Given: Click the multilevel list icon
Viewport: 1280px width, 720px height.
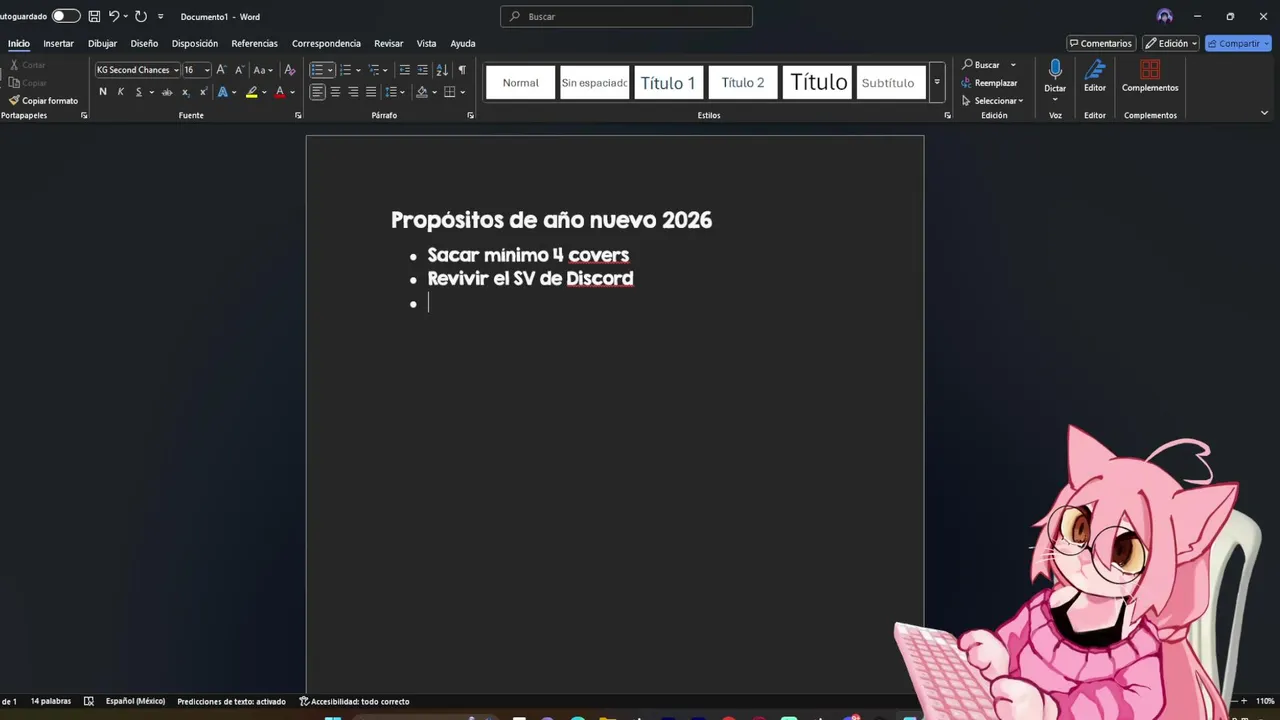Looking at the screenshot, I should pos(373,70).
